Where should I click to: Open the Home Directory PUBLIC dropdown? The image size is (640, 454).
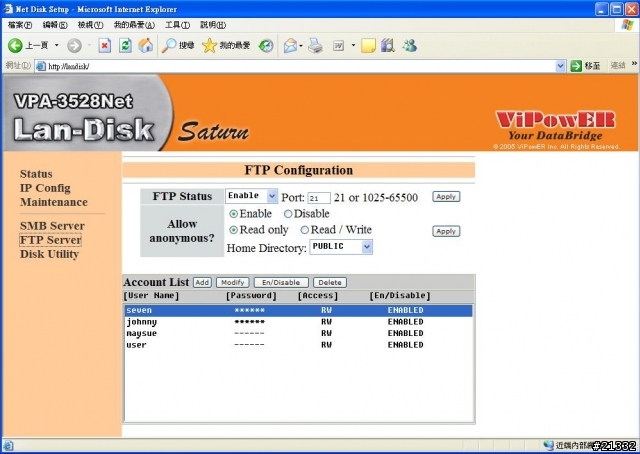(341, 247)
